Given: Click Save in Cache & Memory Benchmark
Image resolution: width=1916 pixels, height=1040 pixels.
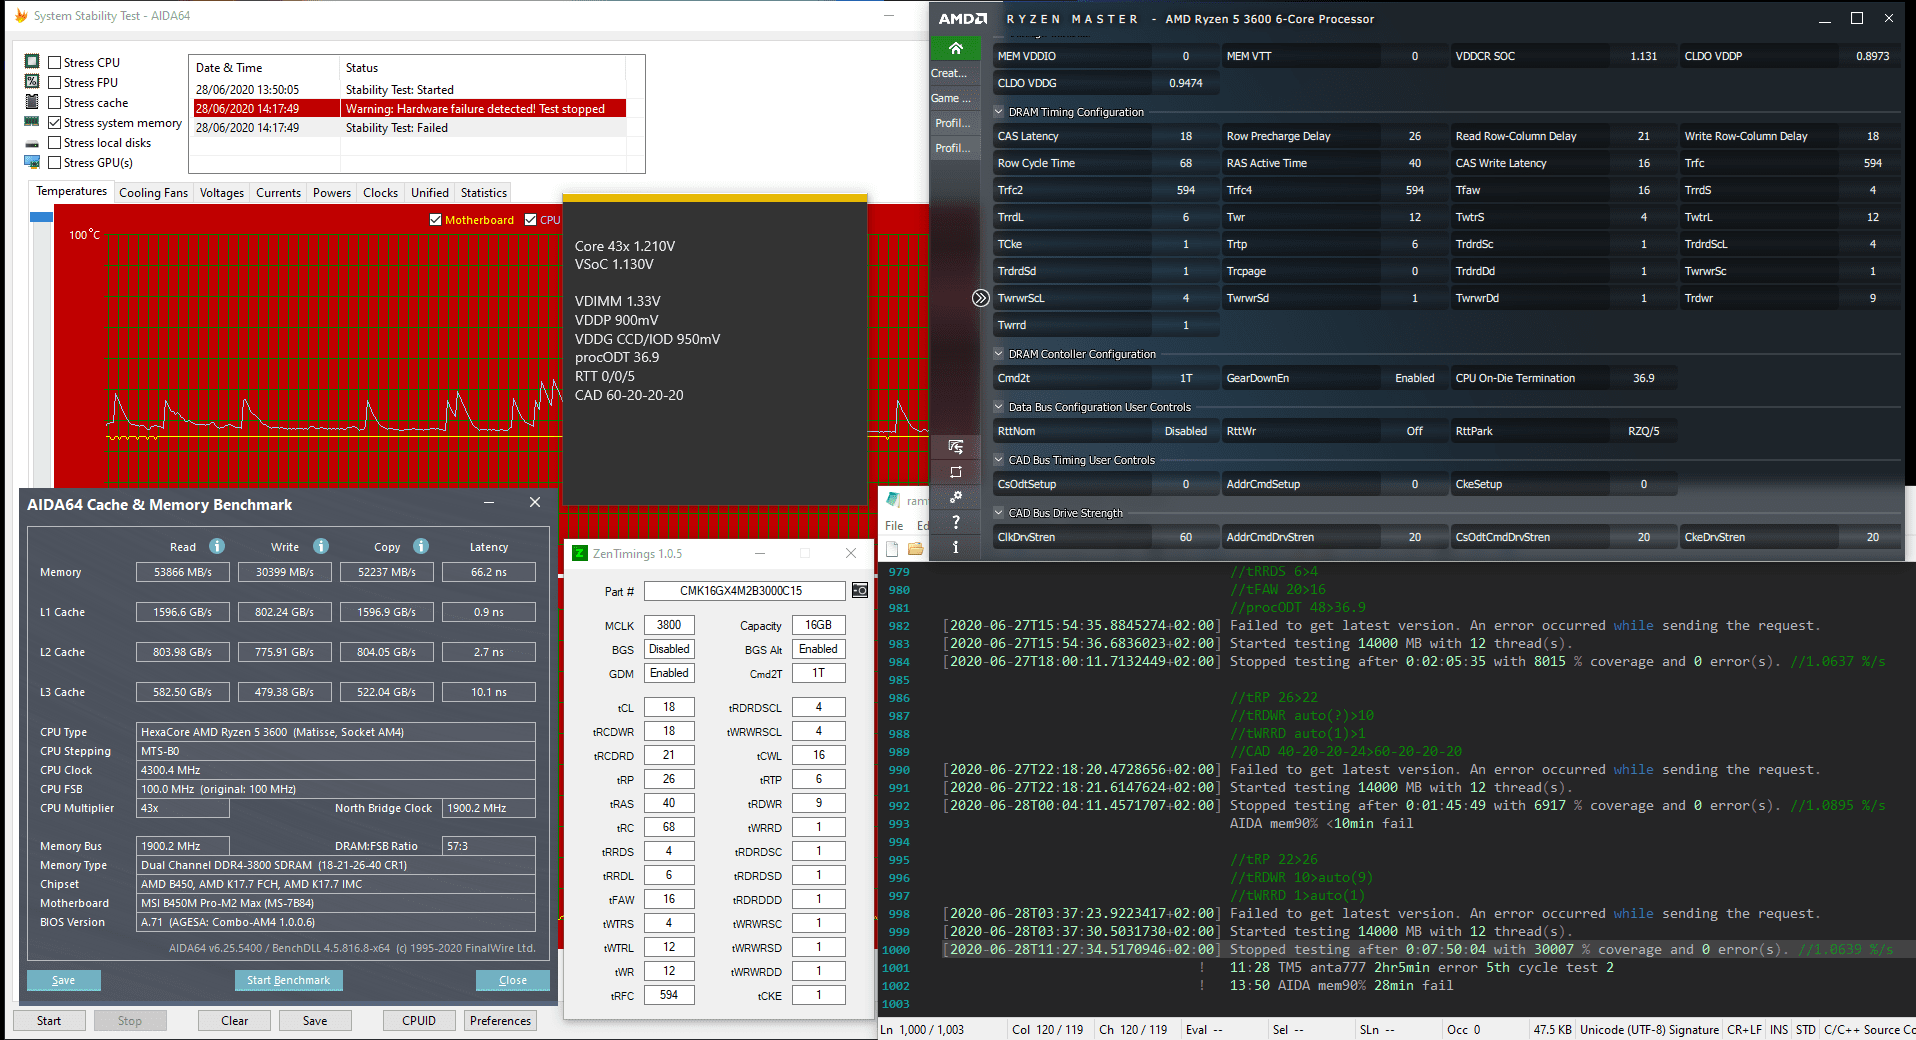Looking at the screenshot, I should click(x=64, y=980).
